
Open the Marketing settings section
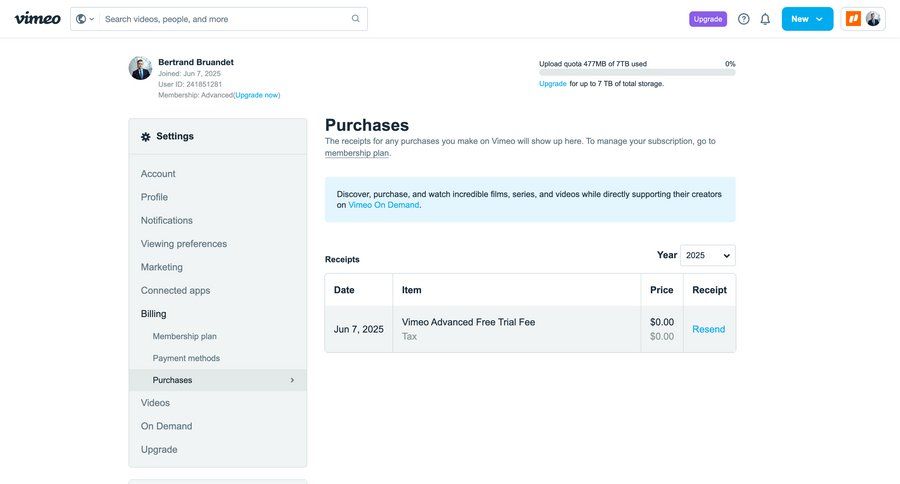pos(162,267)
